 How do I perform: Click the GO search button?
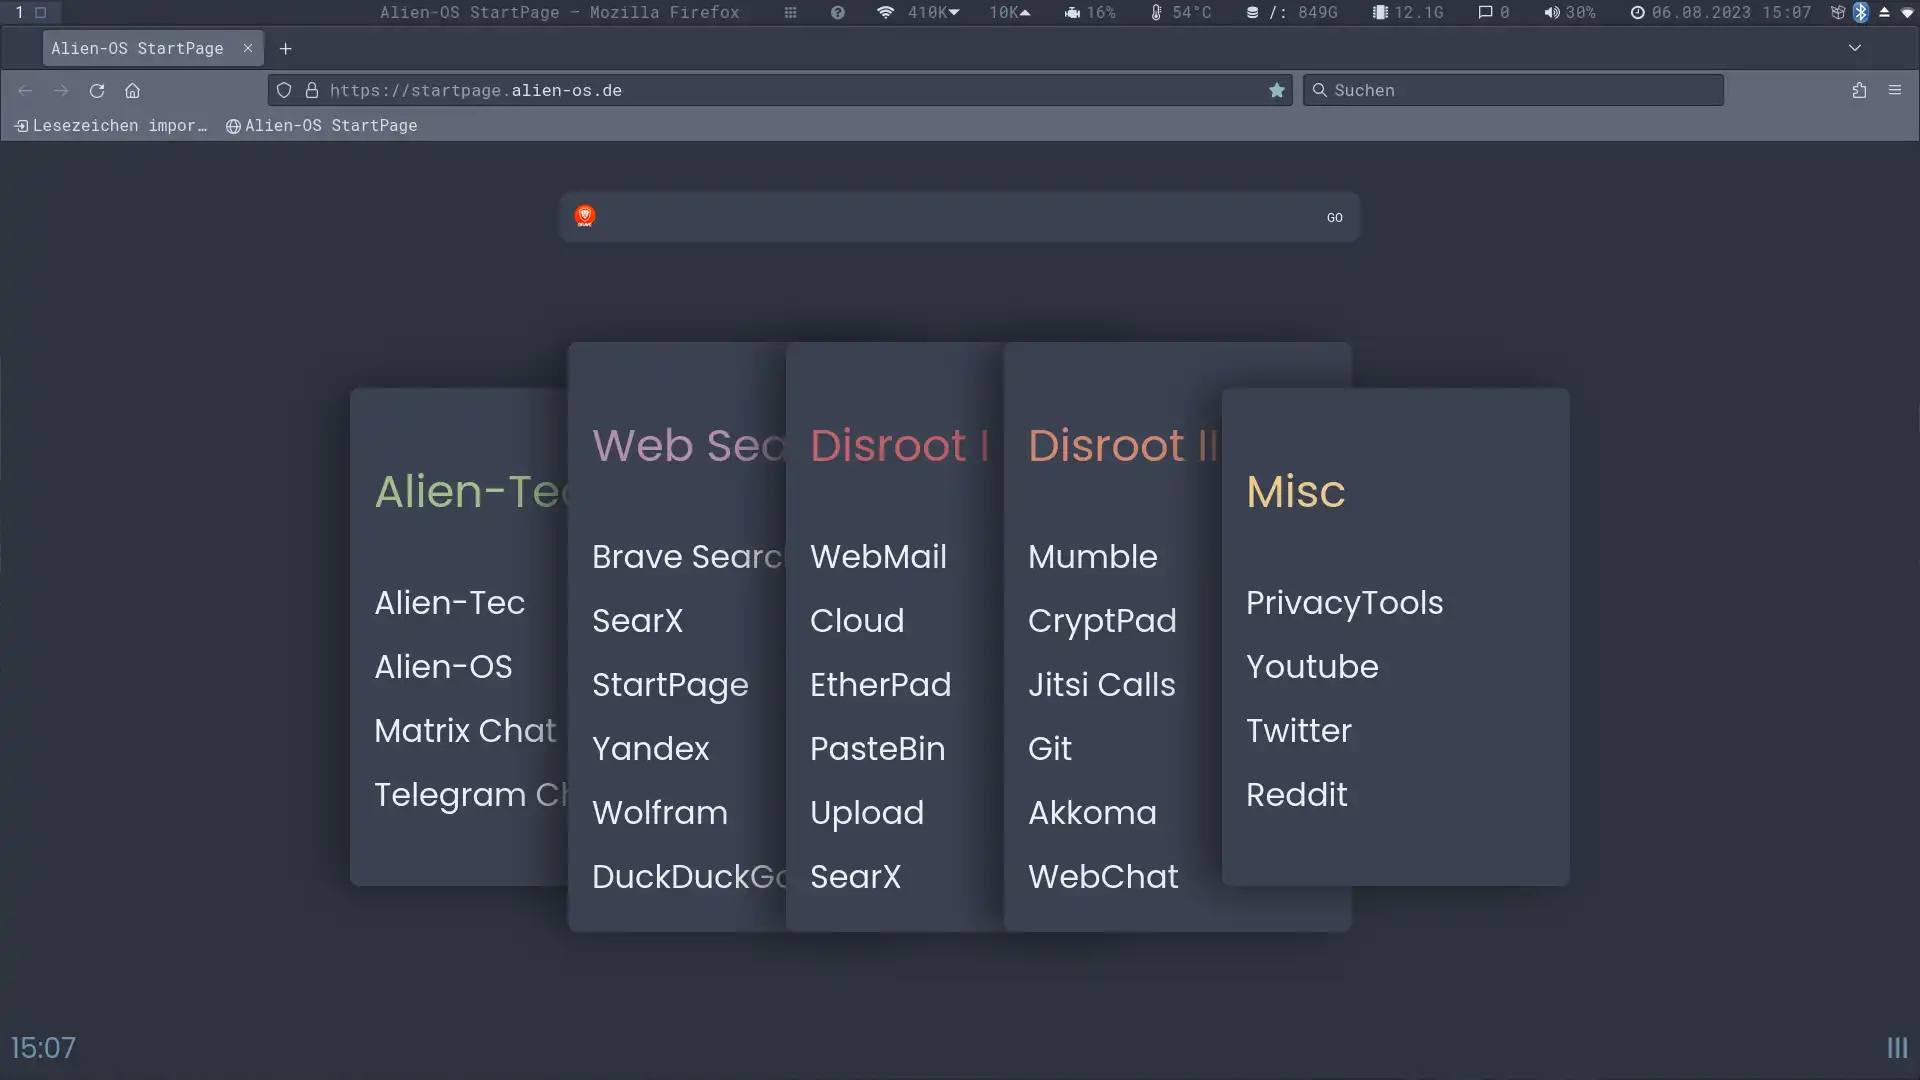pos(1334,217)
